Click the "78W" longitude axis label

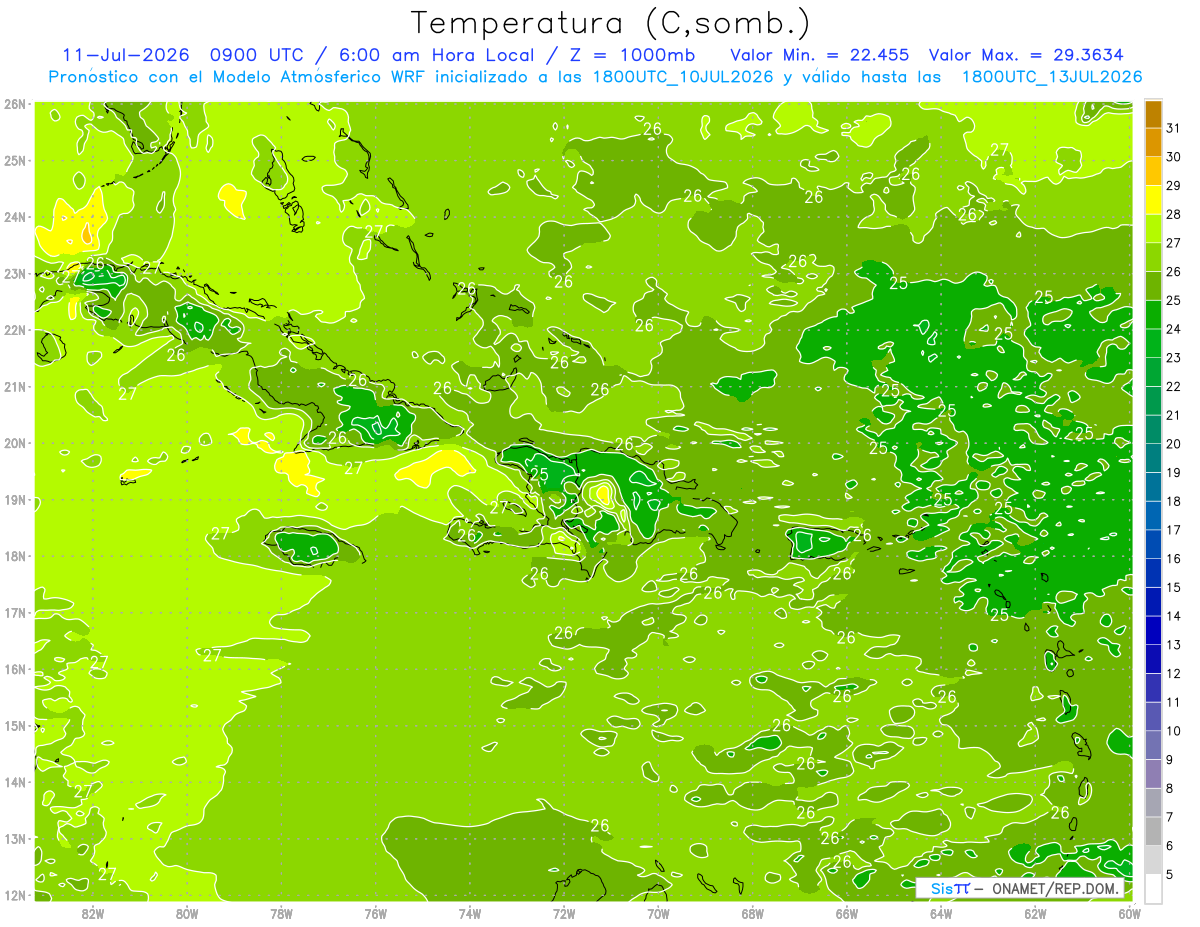point(281,913)
